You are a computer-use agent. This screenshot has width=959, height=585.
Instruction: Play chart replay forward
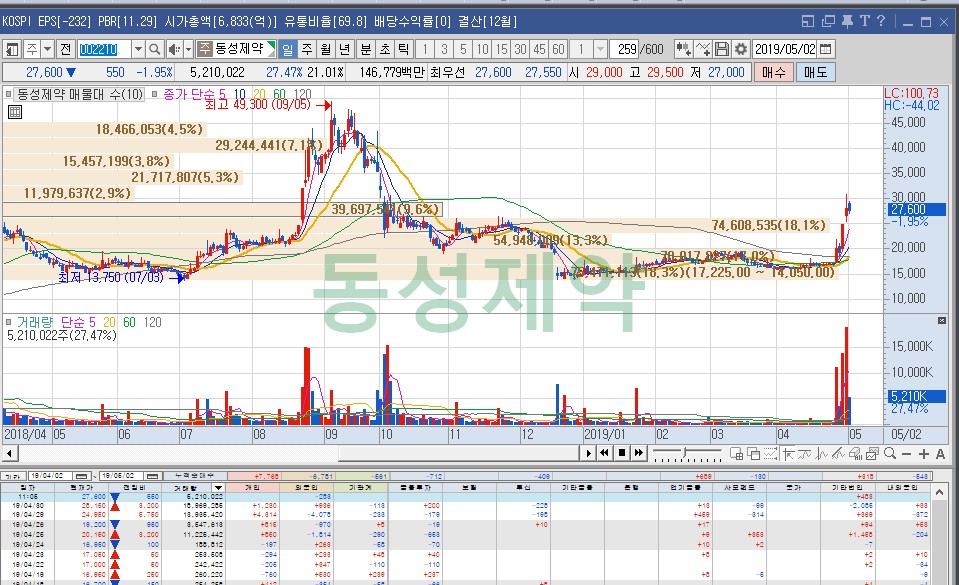588,453
